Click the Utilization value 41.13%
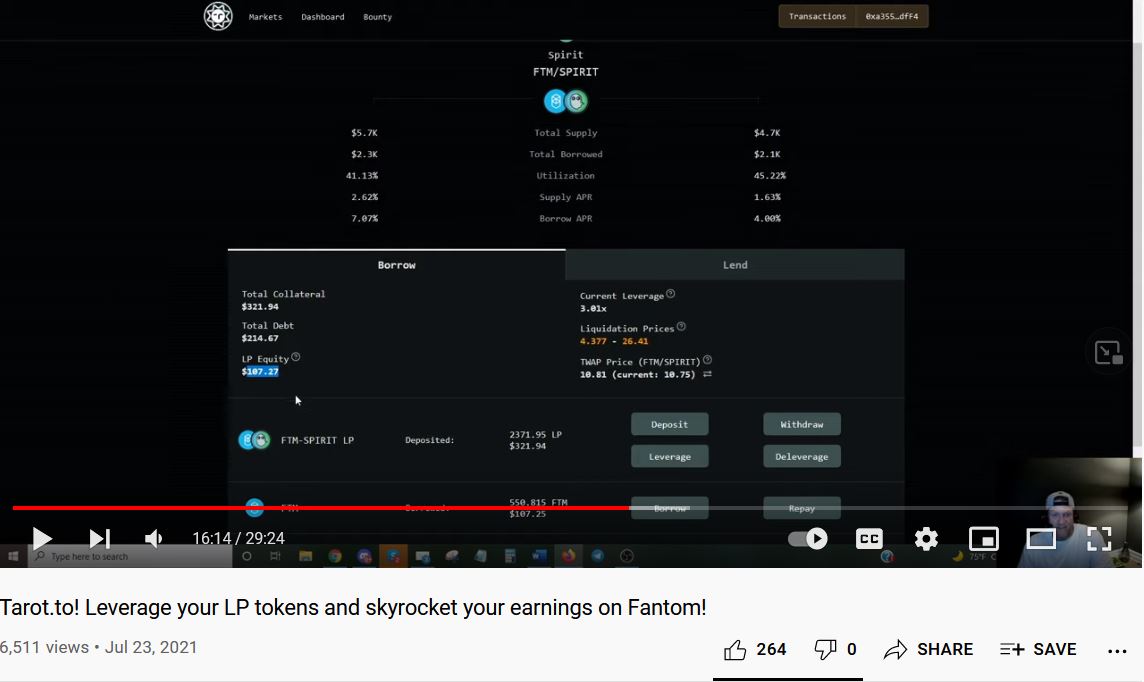1144x682 pixels. [x=362, y=175]
